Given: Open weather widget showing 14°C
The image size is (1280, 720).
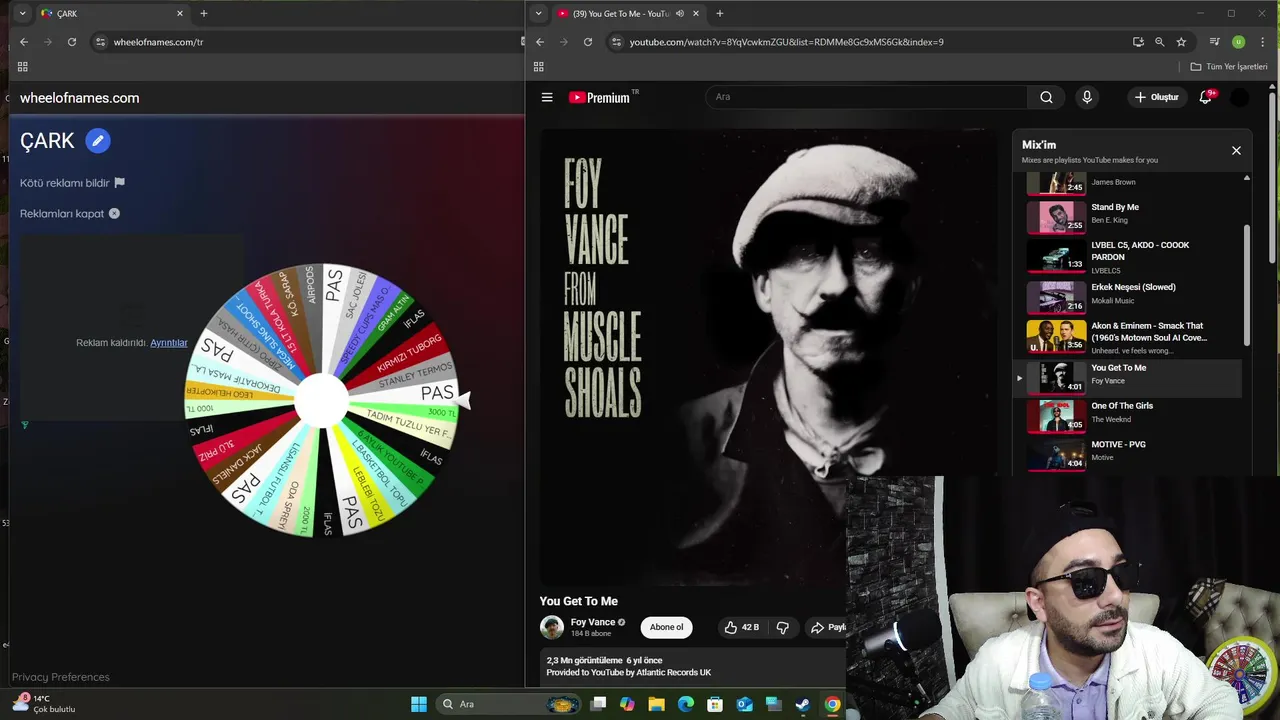Looking at the screenshot, I should pos(45,704).
